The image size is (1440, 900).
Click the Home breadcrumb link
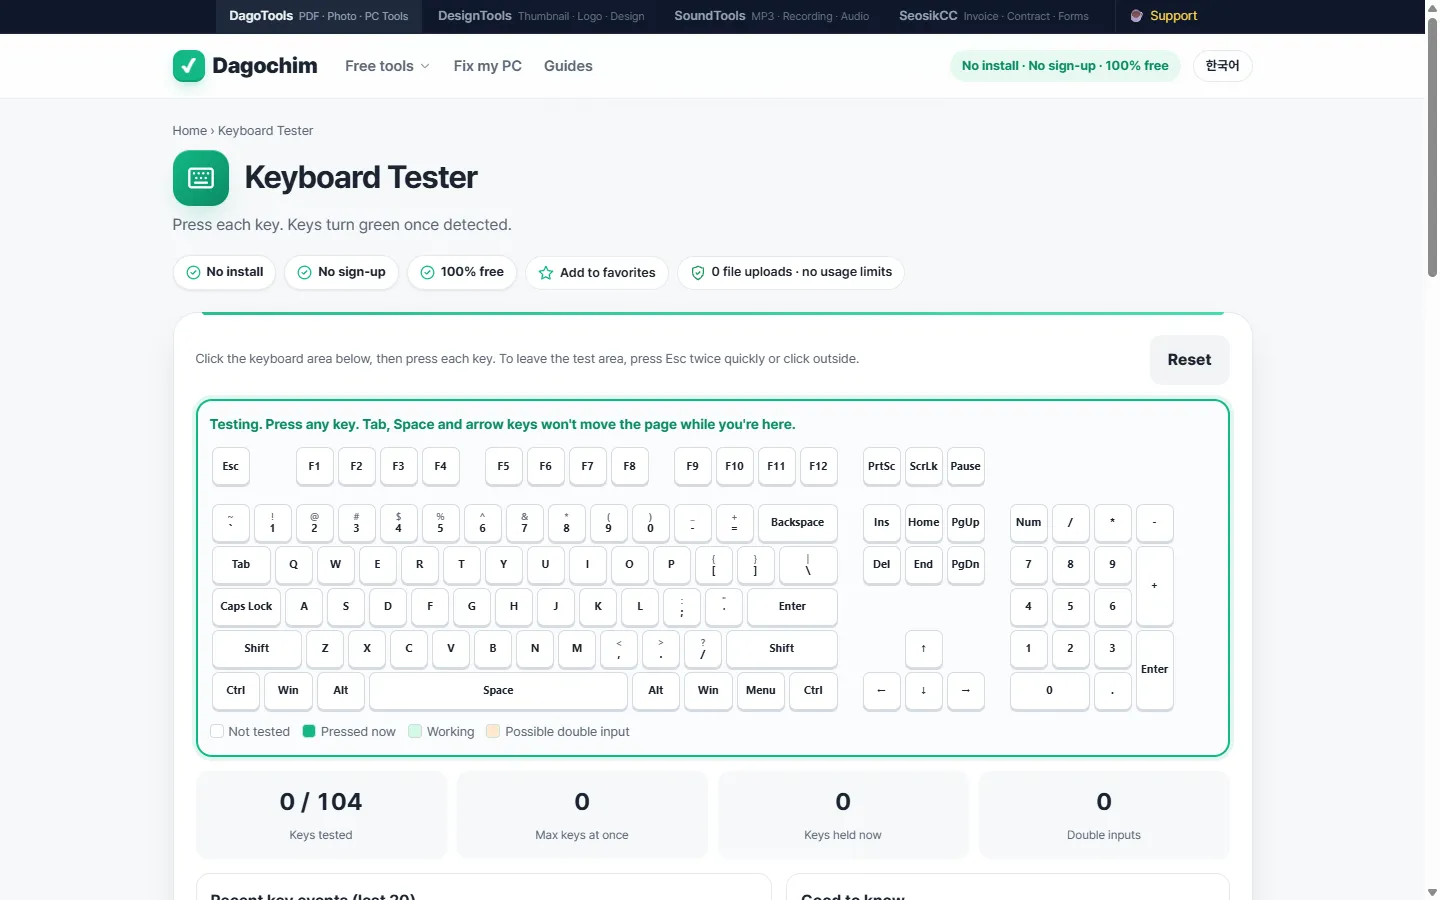tap(189, 131)
